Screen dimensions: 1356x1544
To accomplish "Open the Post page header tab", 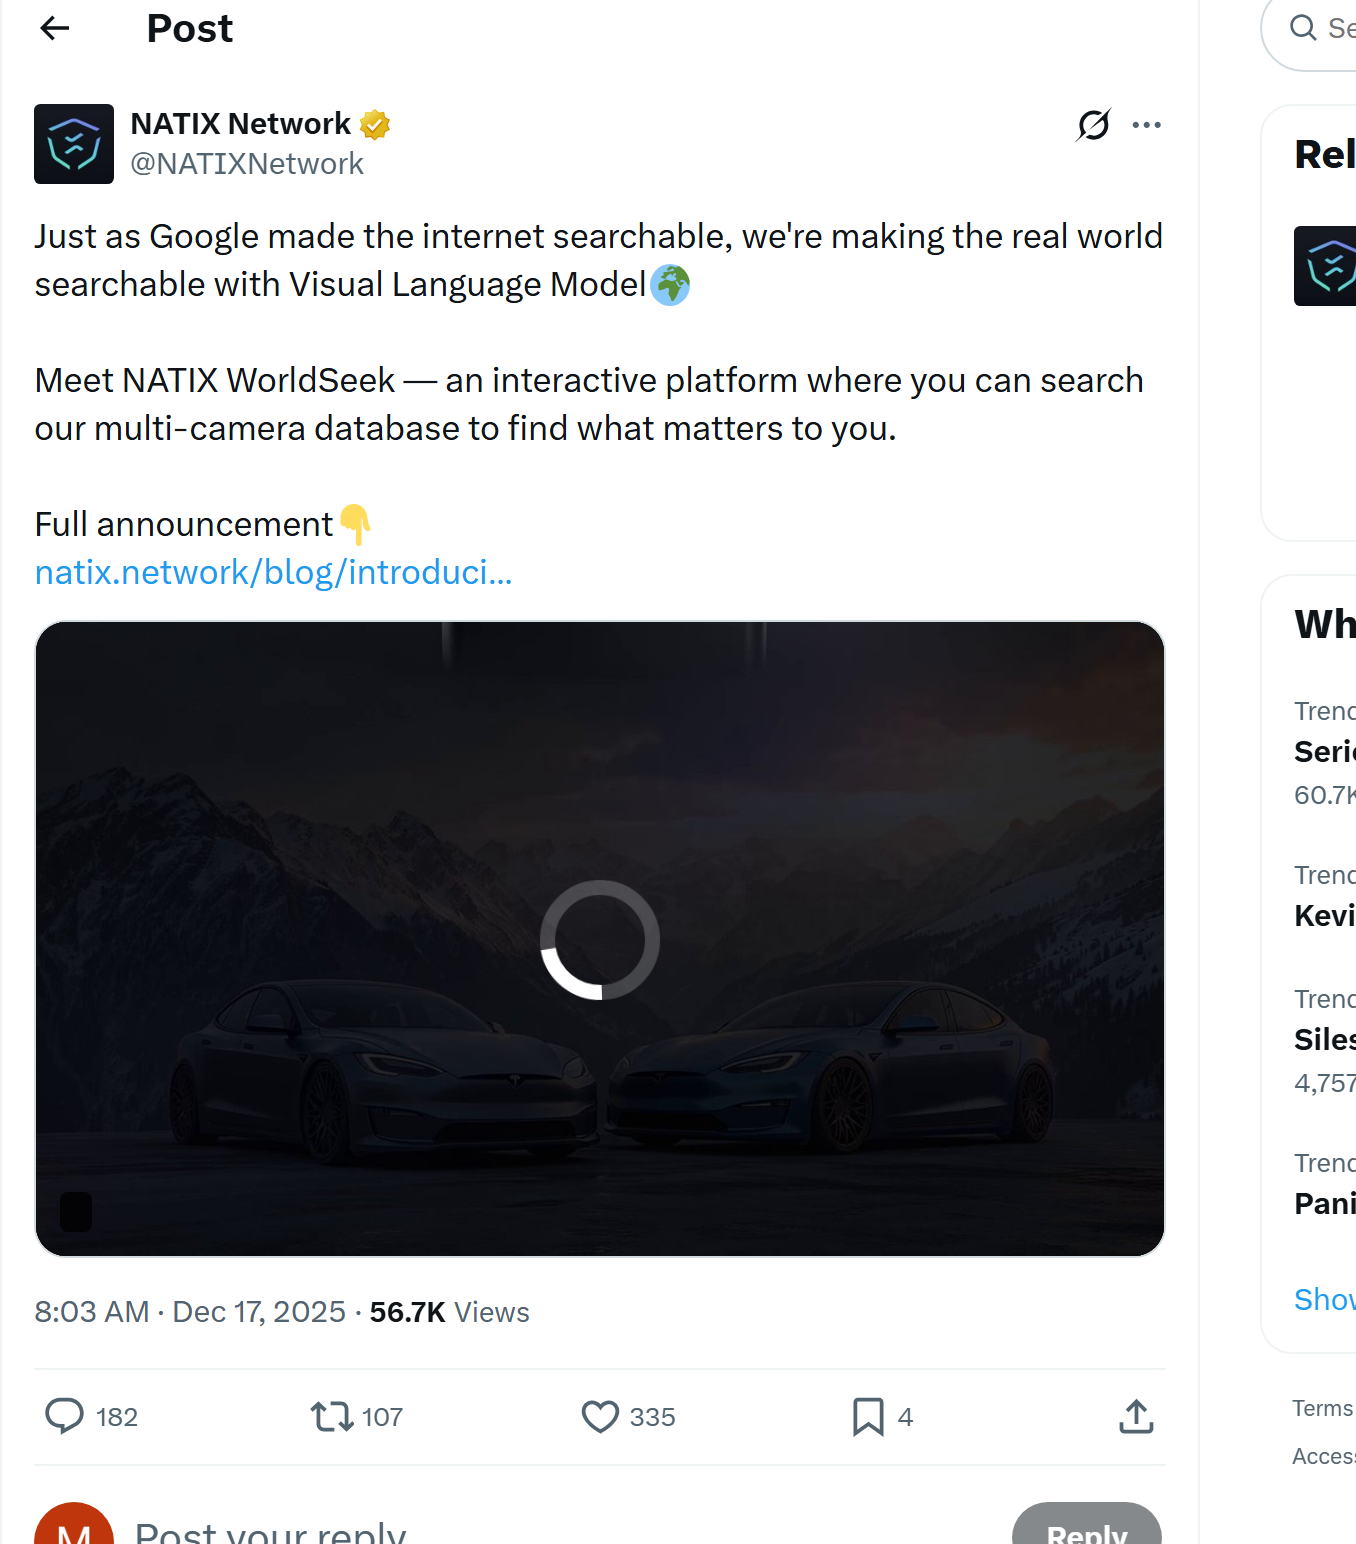I will [x=189, y=28].
